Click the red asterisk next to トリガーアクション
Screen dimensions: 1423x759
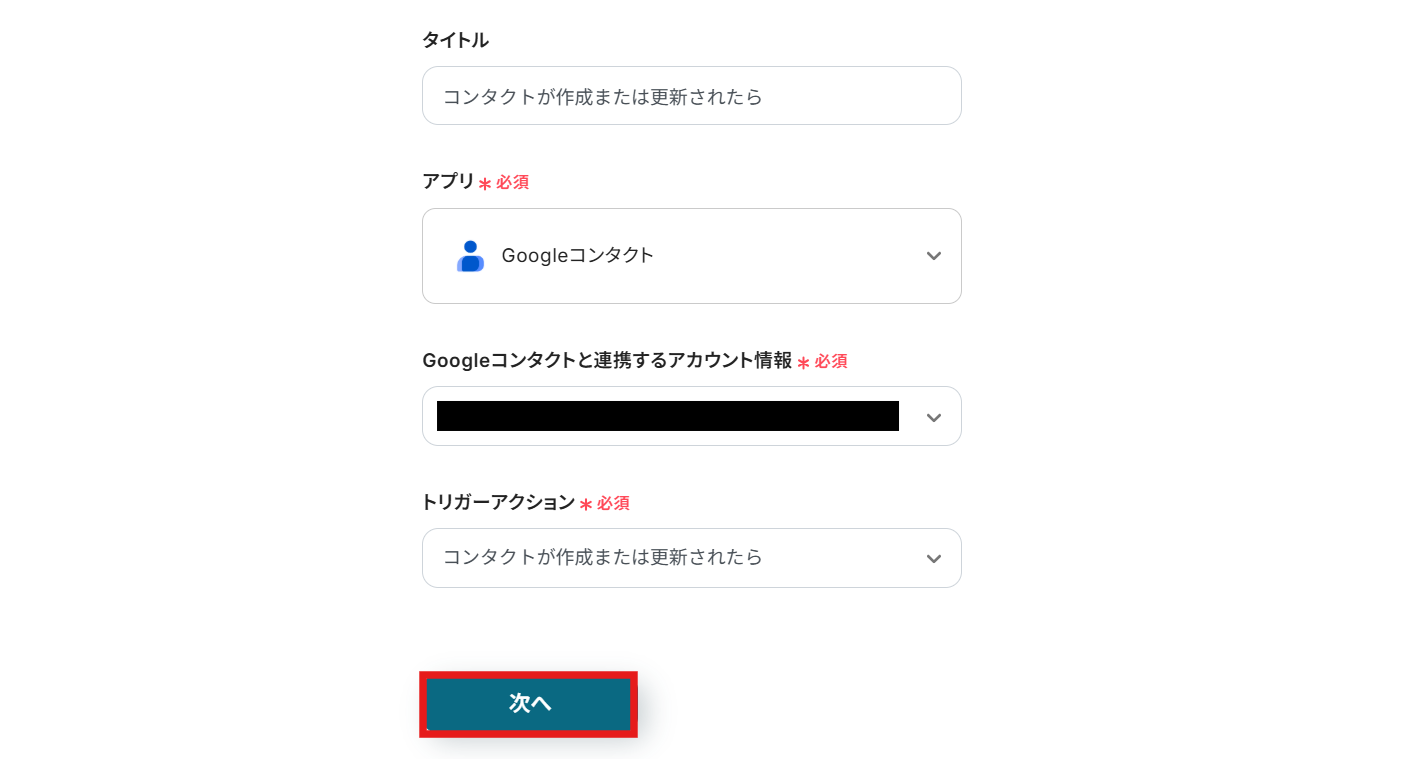click(586, 505)
